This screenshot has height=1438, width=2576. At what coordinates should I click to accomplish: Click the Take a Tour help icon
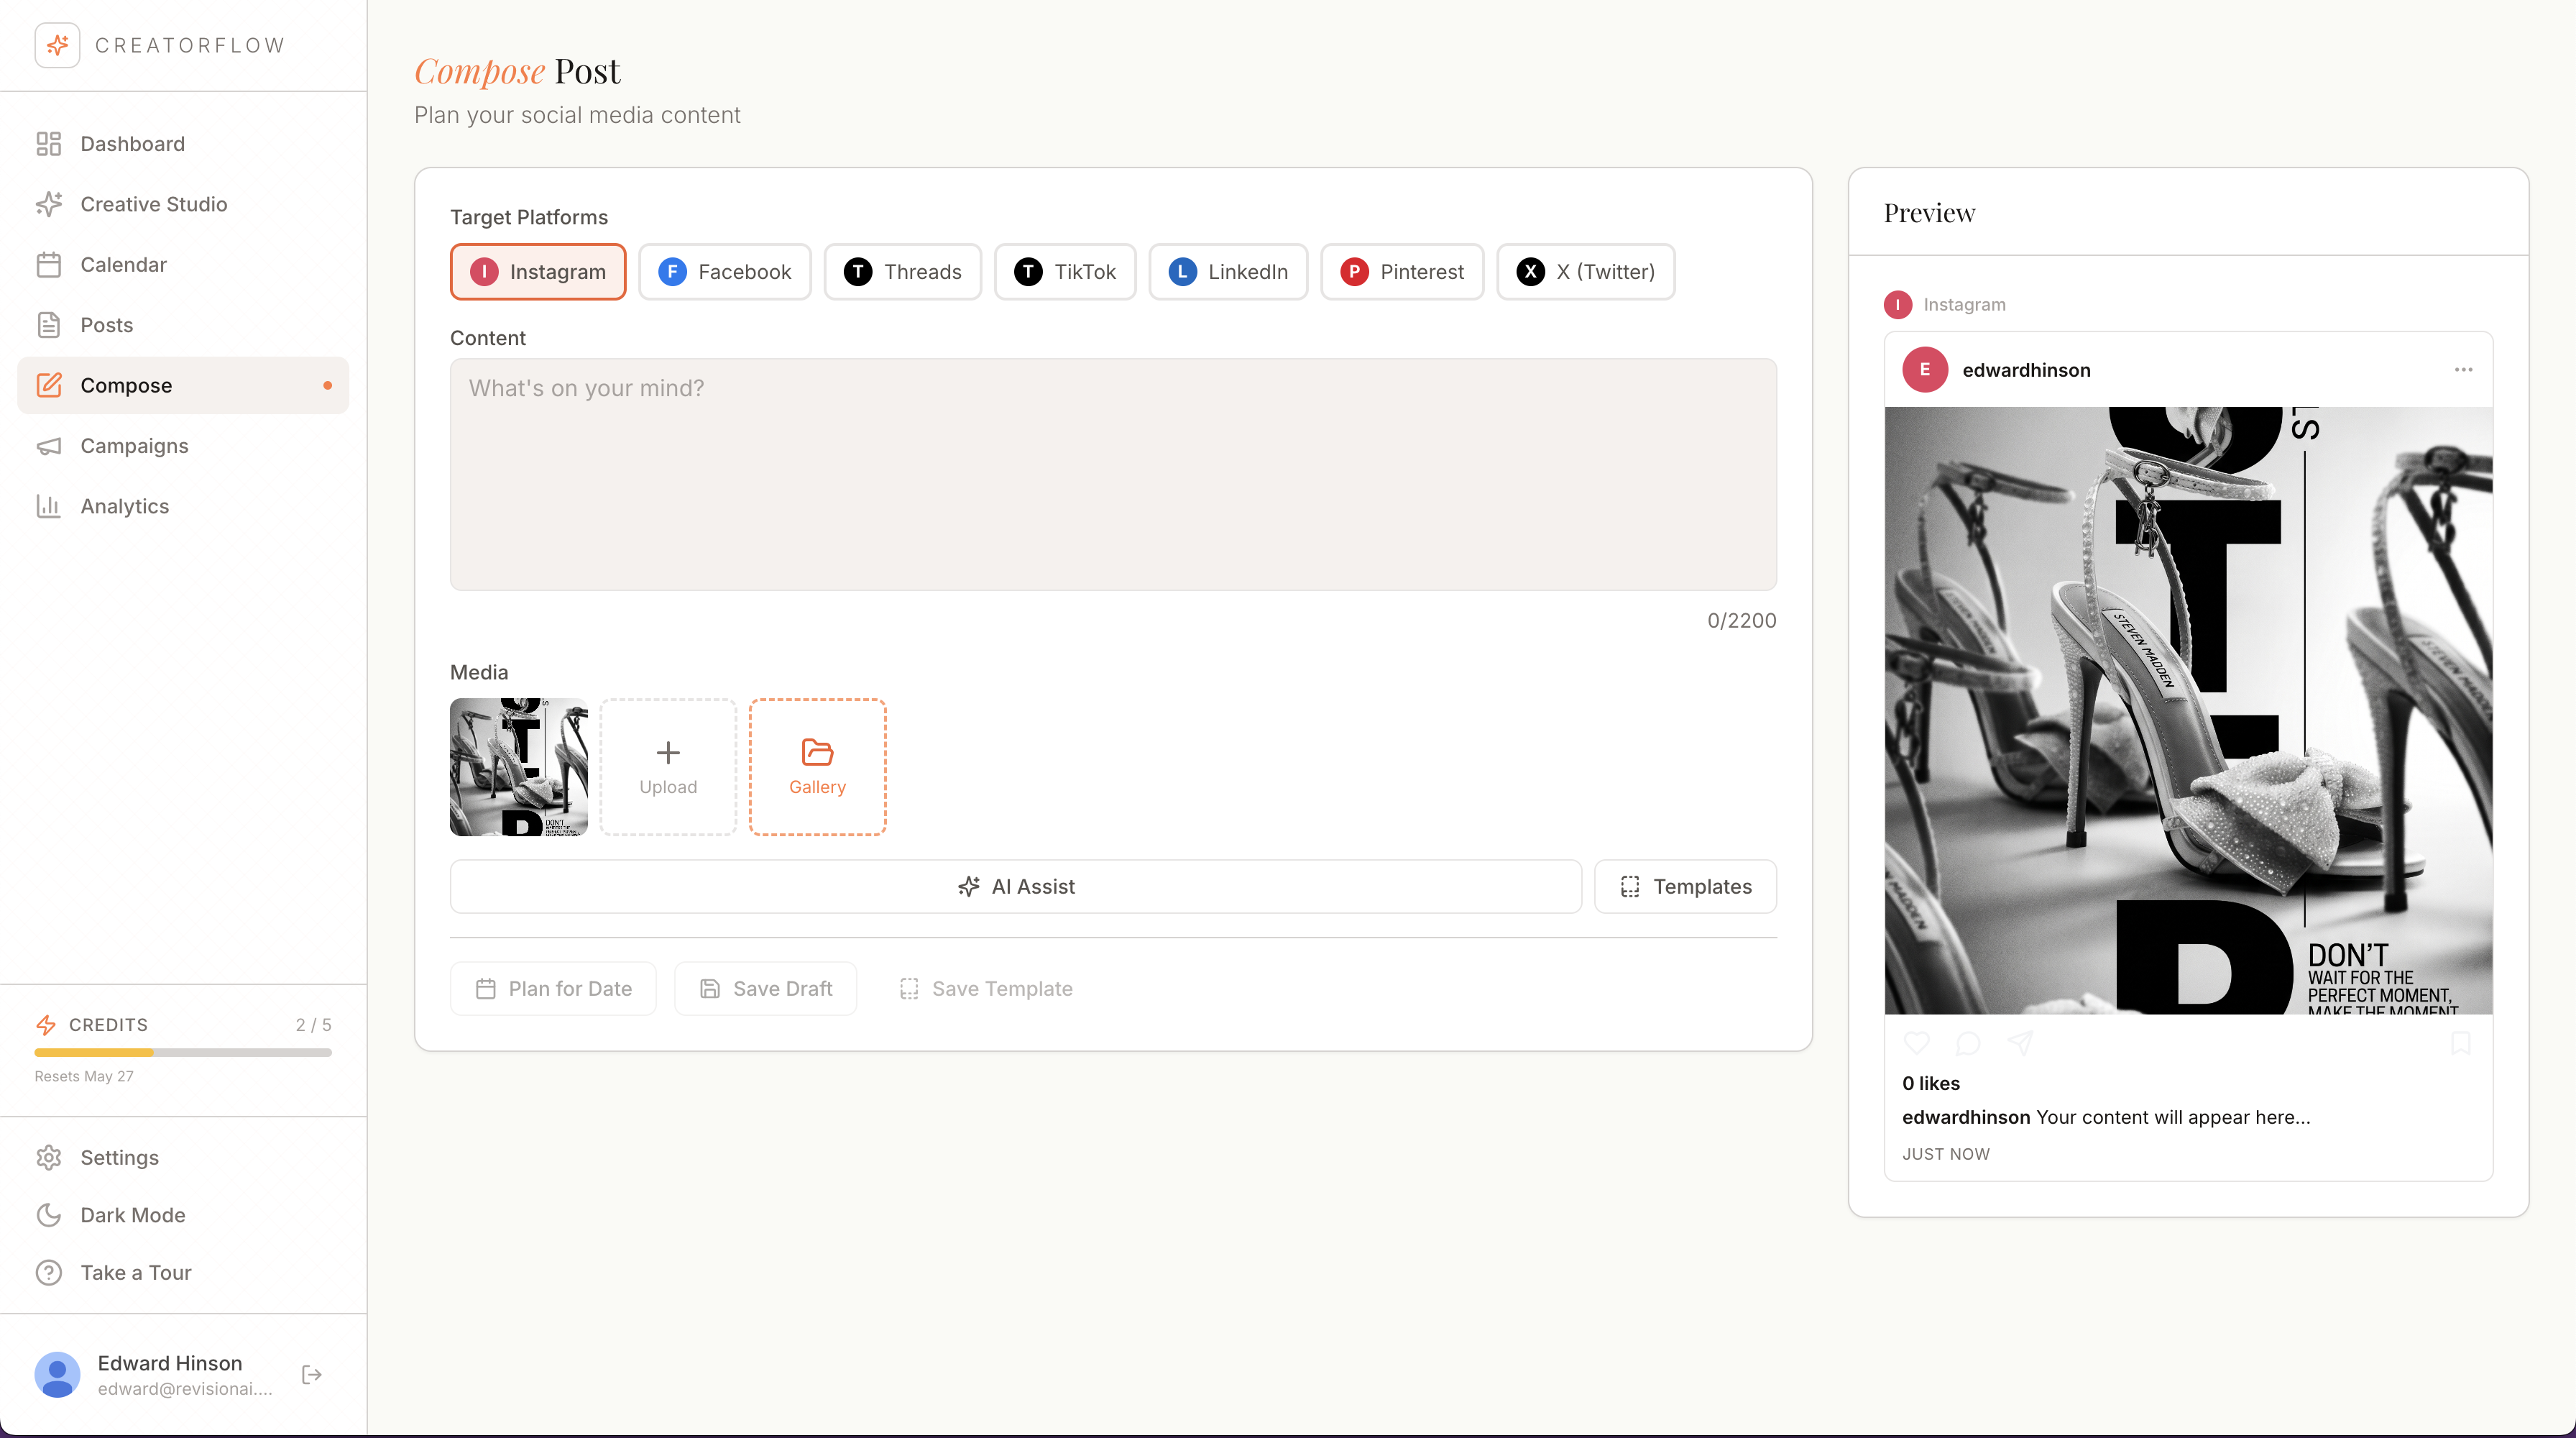49,1273
